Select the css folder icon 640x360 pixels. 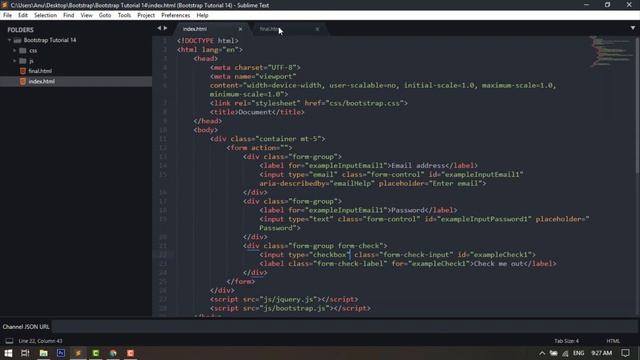click(23, 51)
